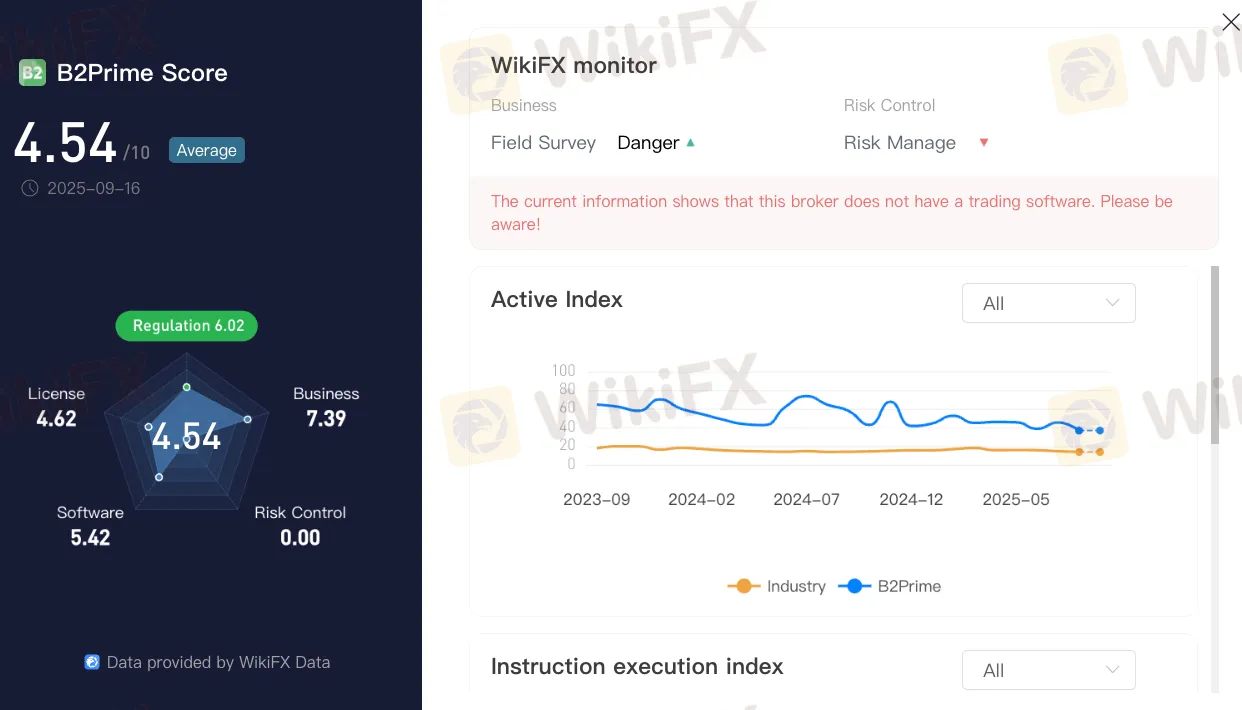Image resolution: width=1242 pixels, height=710 pixels.
Task: Click the clock icon beside the date
Action: click(x=30, y=188)
